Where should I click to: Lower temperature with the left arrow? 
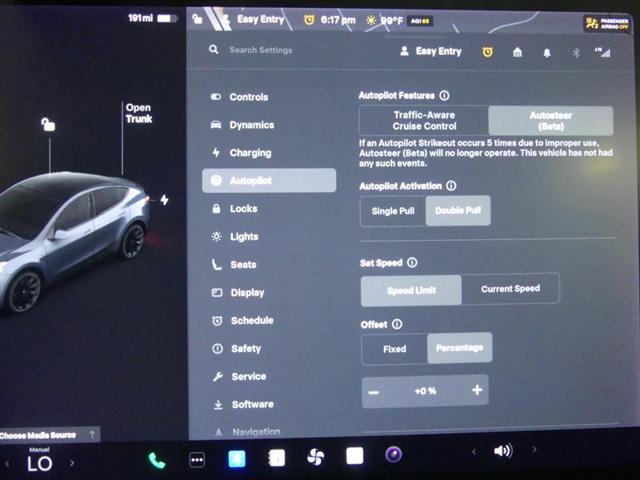click(7, 464)
